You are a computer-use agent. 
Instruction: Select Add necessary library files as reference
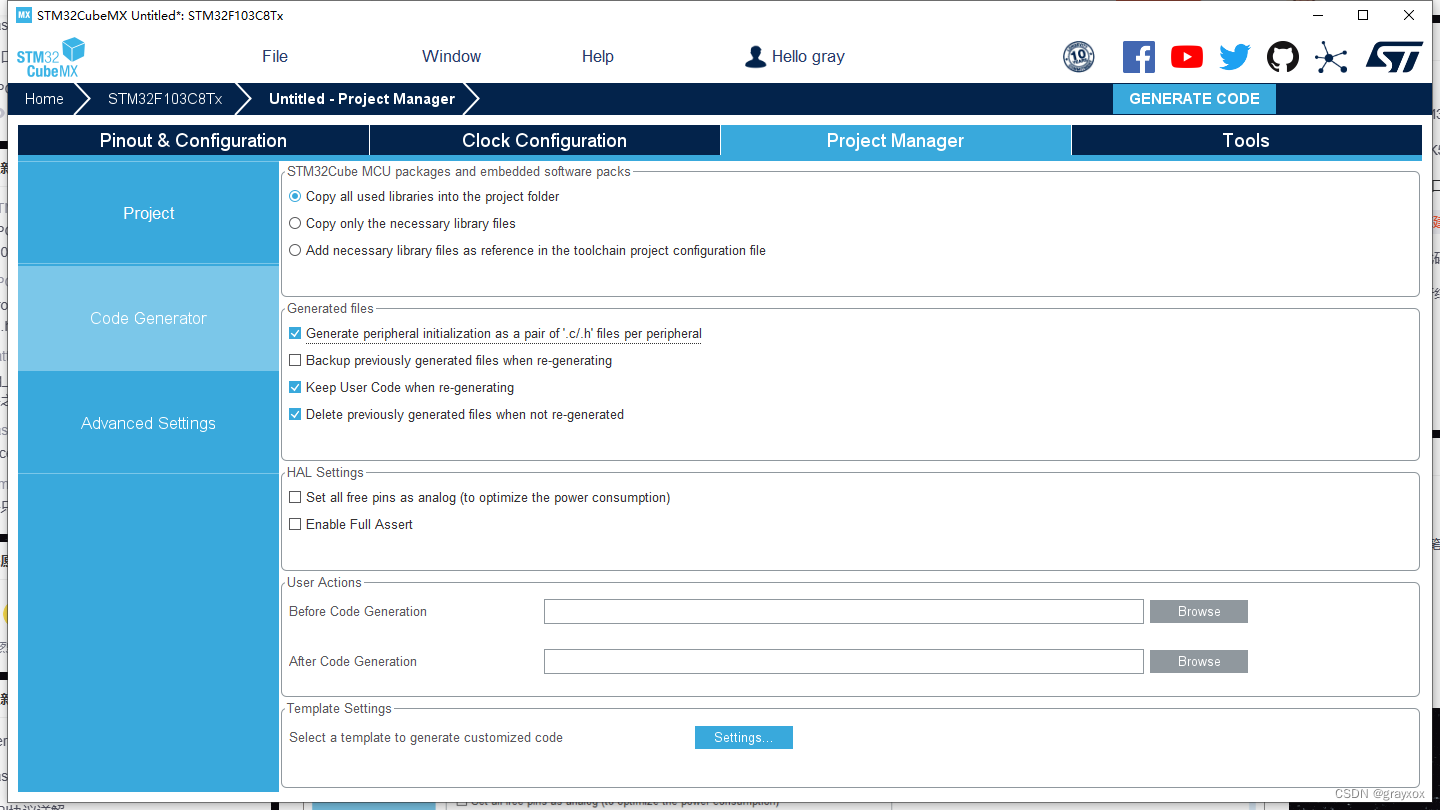click(x=295, y=251)
